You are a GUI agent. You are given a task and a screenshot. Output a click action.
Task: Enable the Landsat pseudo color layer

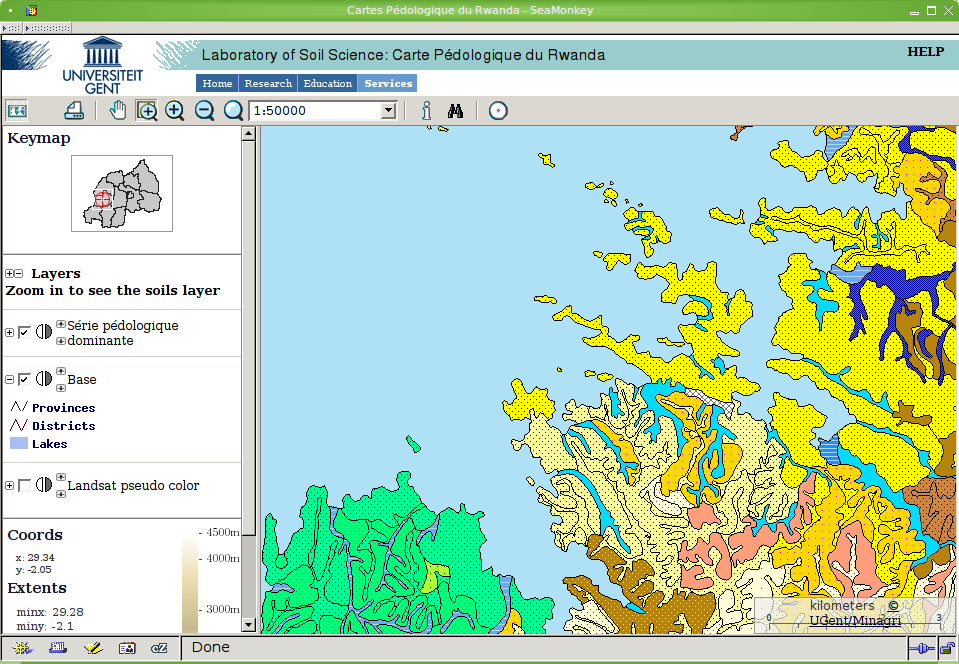(x=24, y=485)
